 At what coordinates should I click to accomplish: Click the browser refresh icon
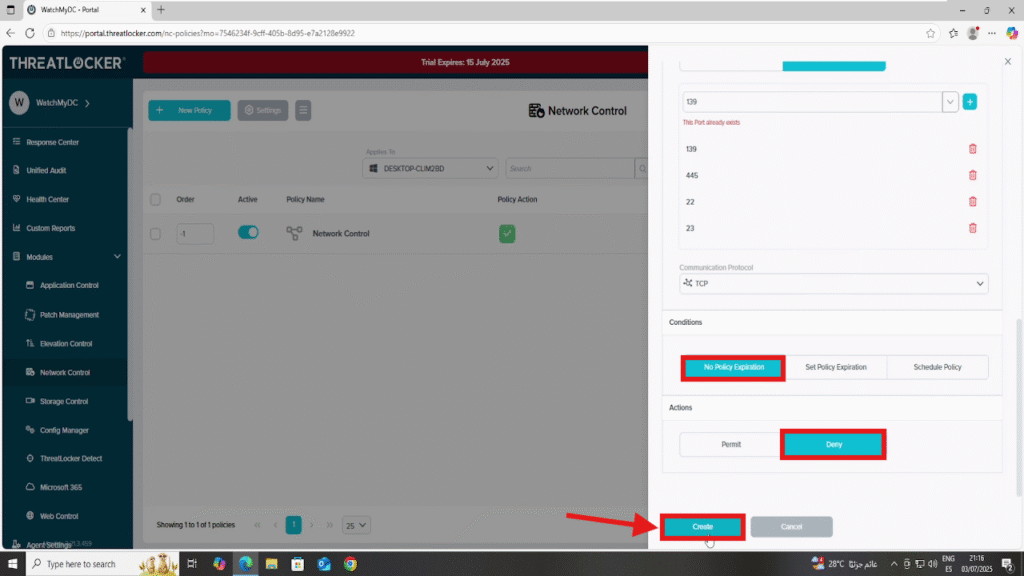[30, 33]
